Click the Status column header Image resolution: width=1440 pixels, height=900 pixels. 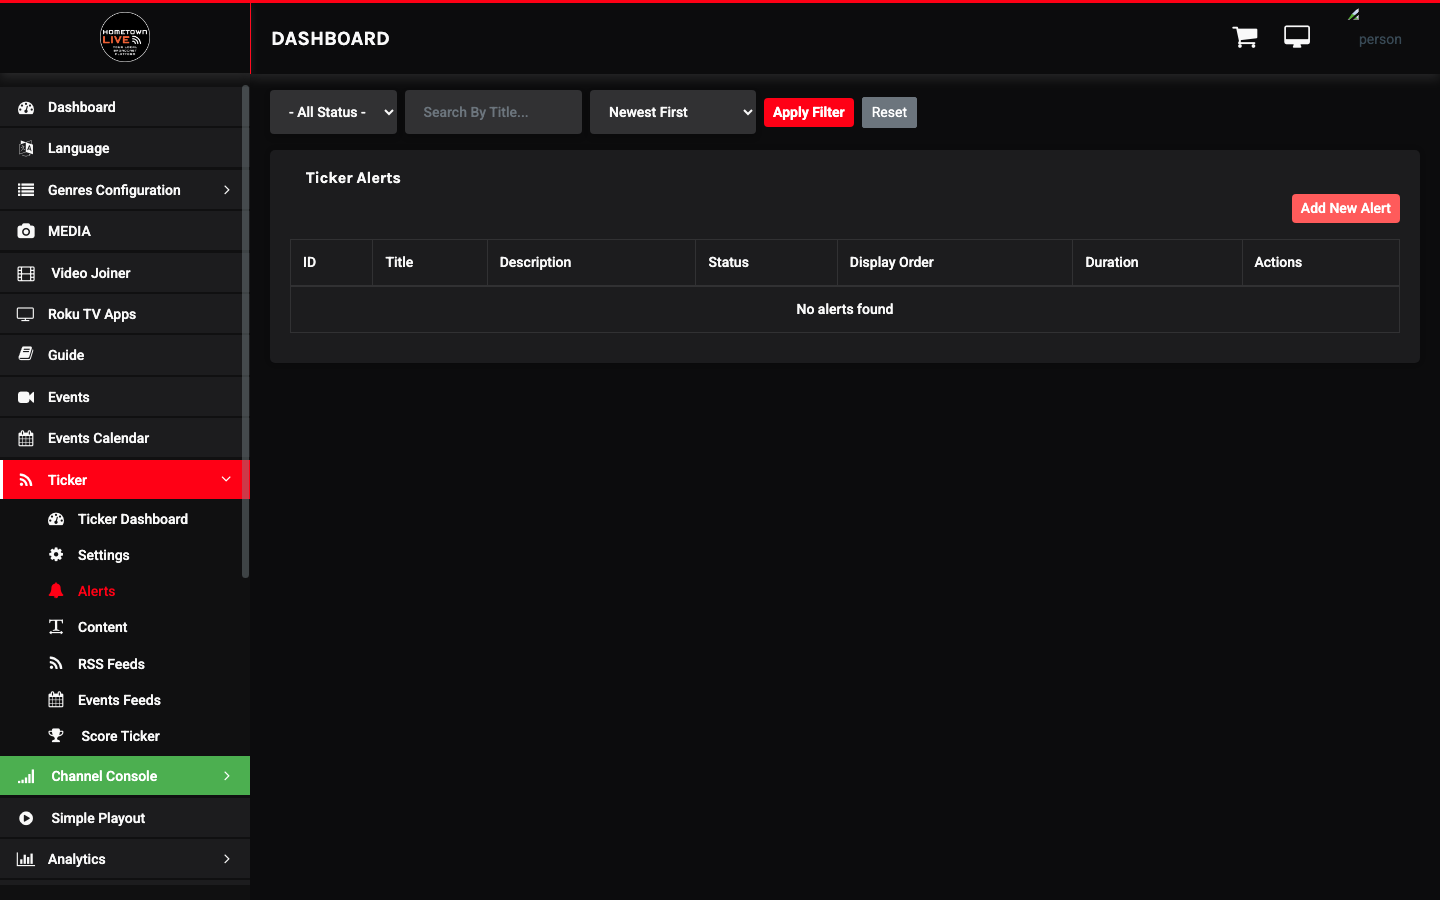766,262
